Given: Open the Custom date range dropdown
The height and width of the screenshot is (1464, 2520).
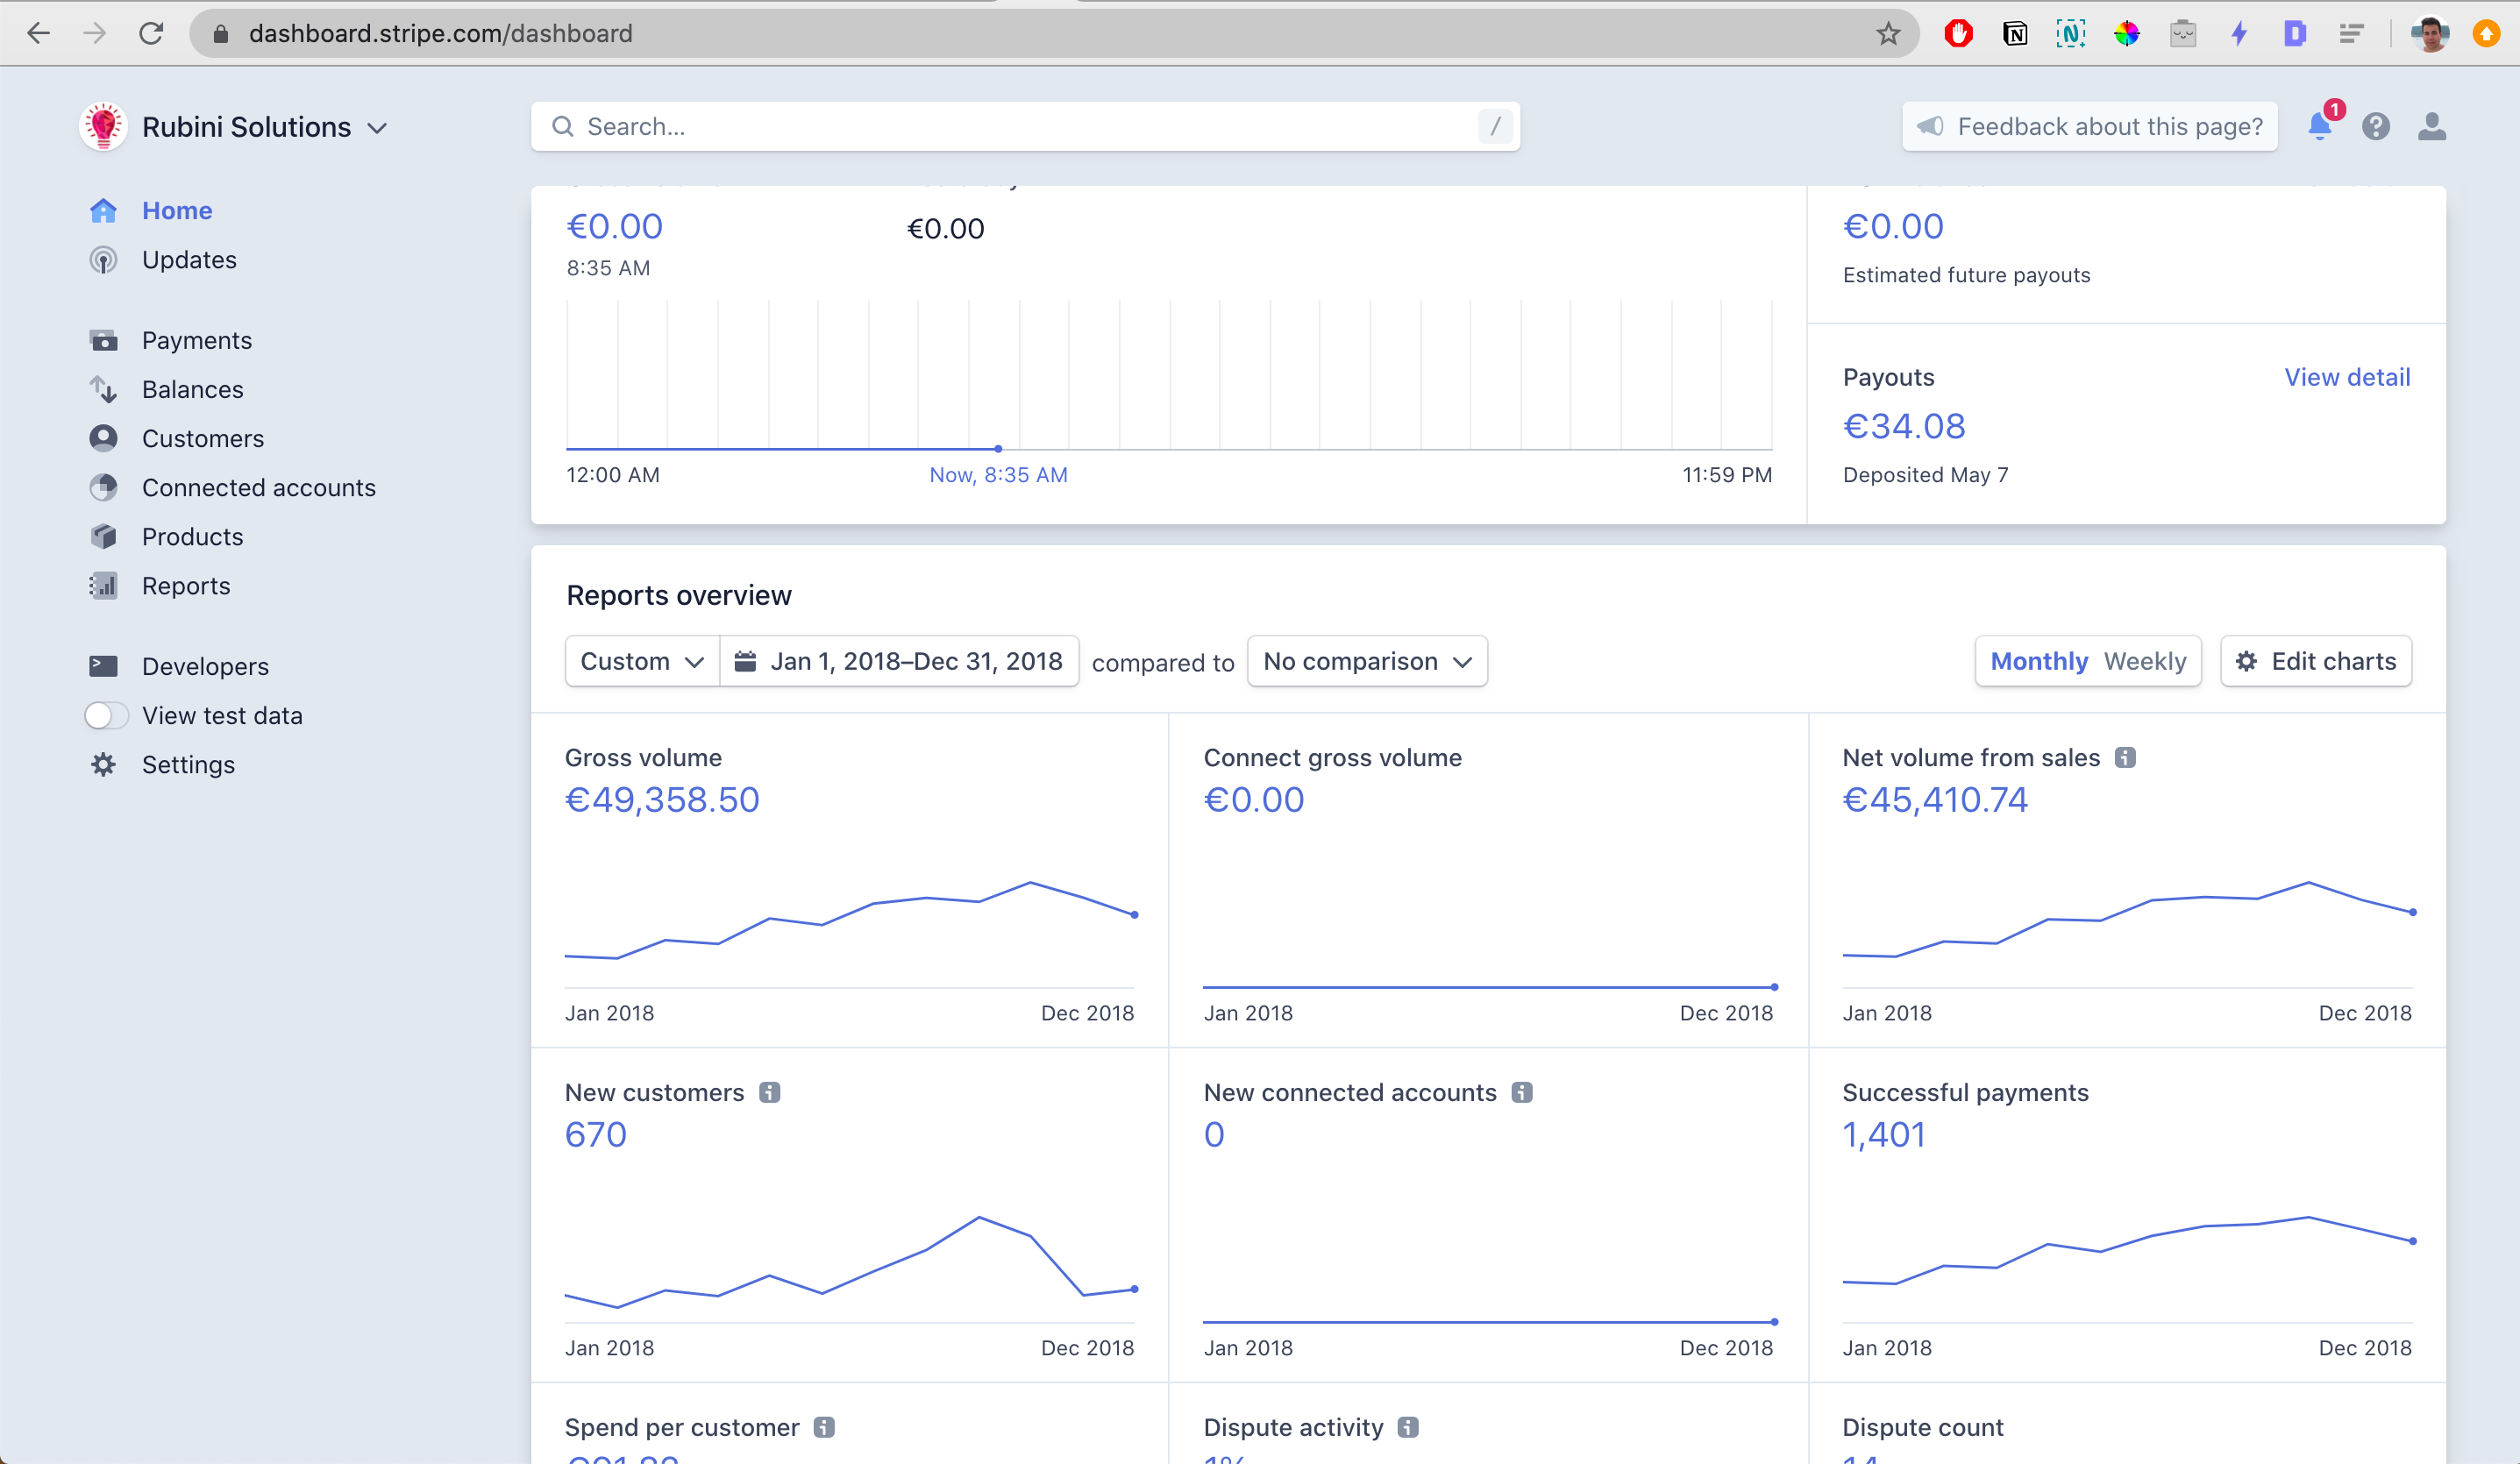Looking at the screenshot, I should (x=642, y=662).
